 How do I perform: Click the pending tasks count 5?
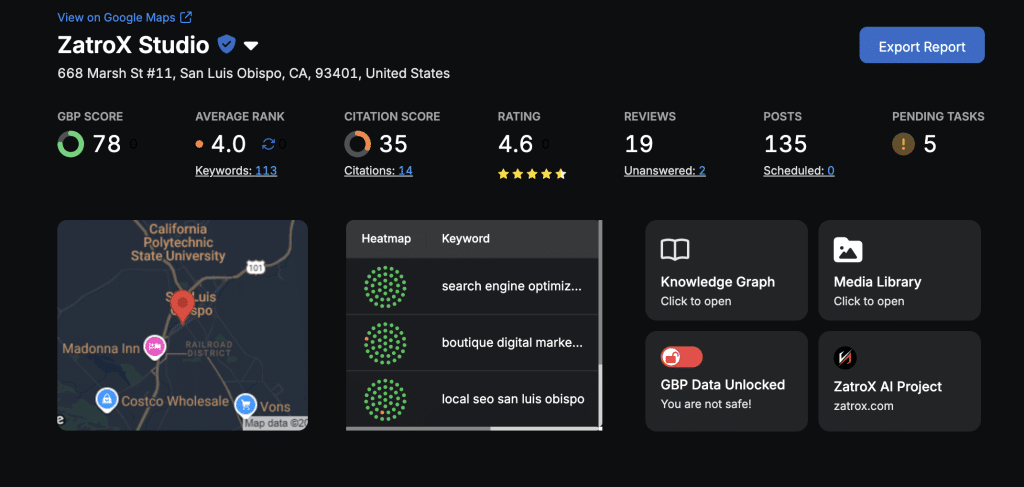(930, 144)
